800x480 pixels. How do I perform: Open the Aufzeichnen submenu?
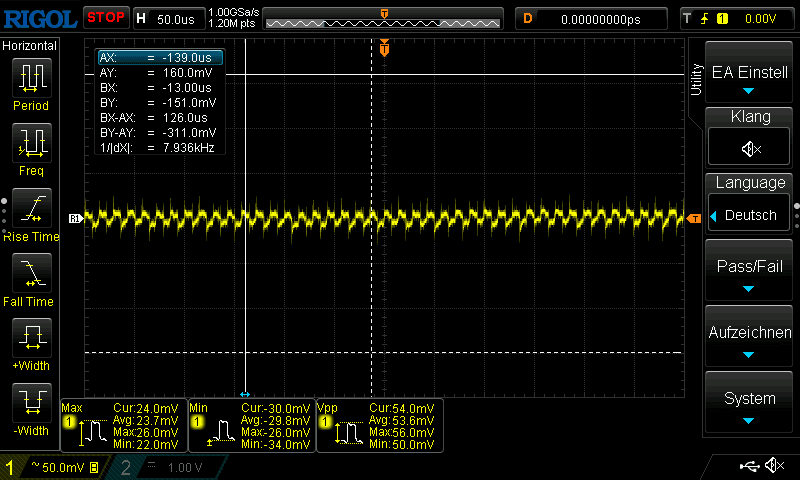(748, 337)
